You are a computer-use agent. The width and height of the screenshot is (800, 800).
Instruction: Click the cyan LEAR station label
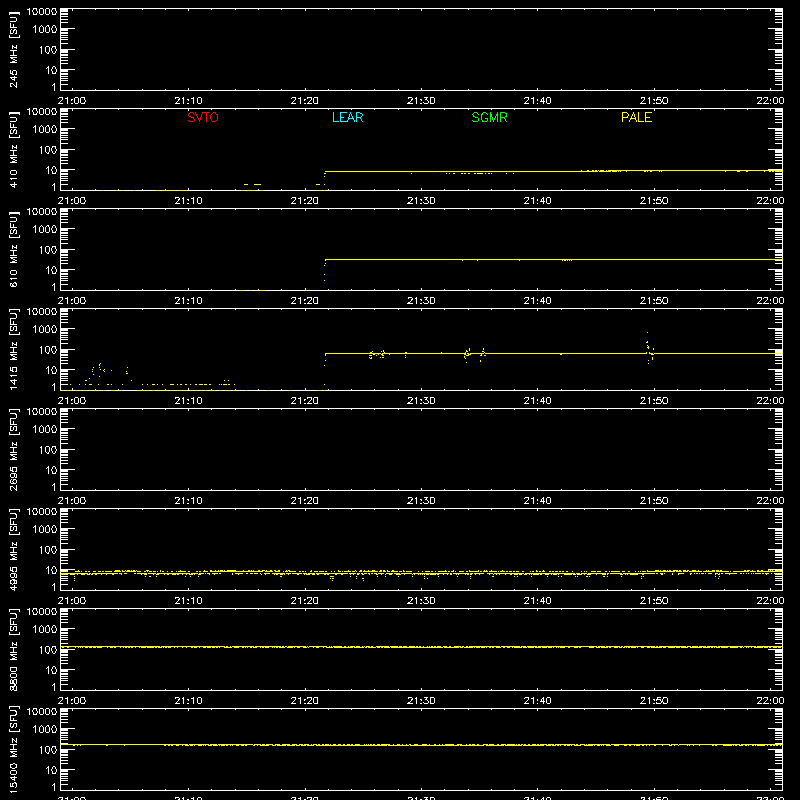tap(347, 117)
